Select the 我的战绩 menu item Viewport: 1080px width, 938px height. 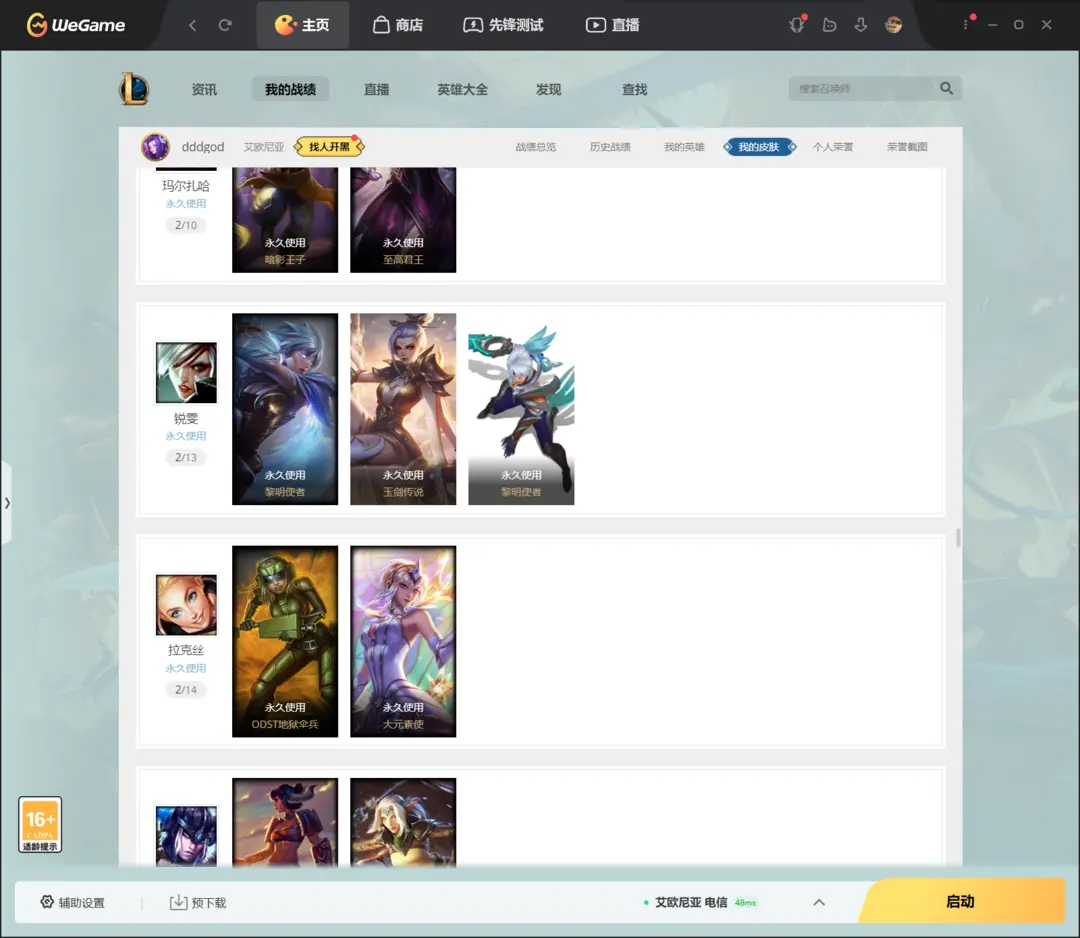point(290,90)
